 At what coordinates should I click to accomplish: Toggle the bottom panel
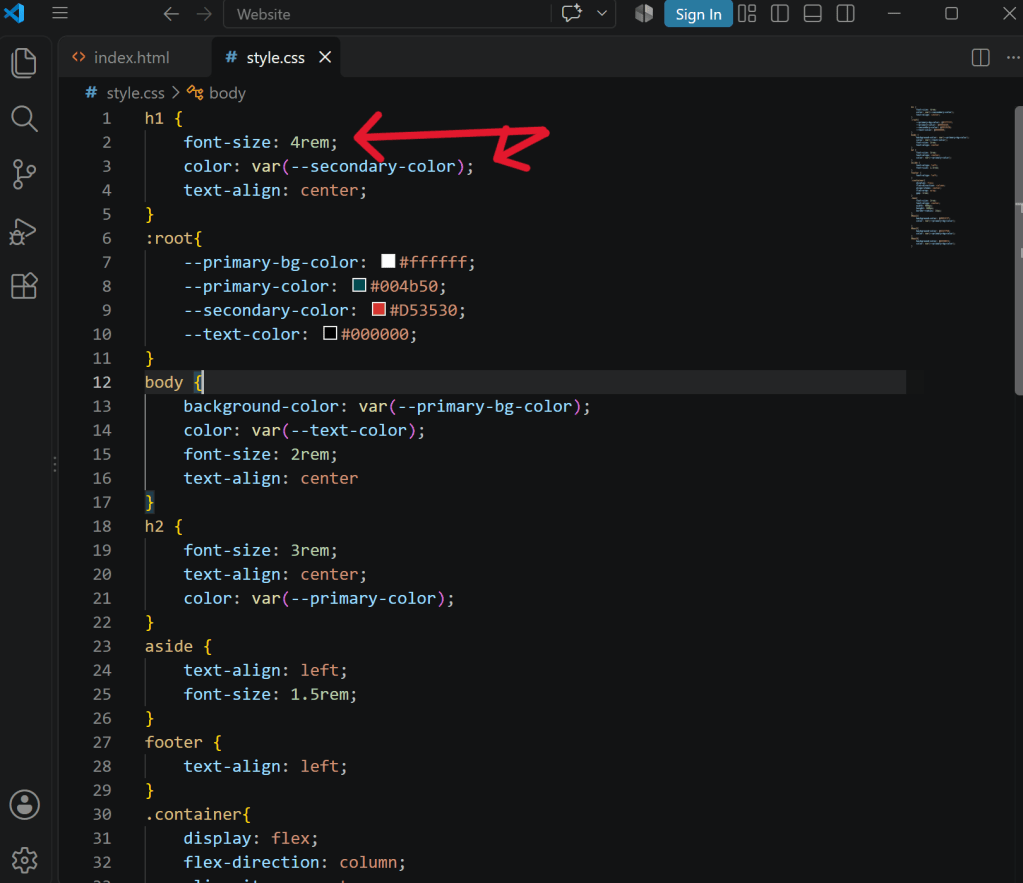[x=812, y=14]
